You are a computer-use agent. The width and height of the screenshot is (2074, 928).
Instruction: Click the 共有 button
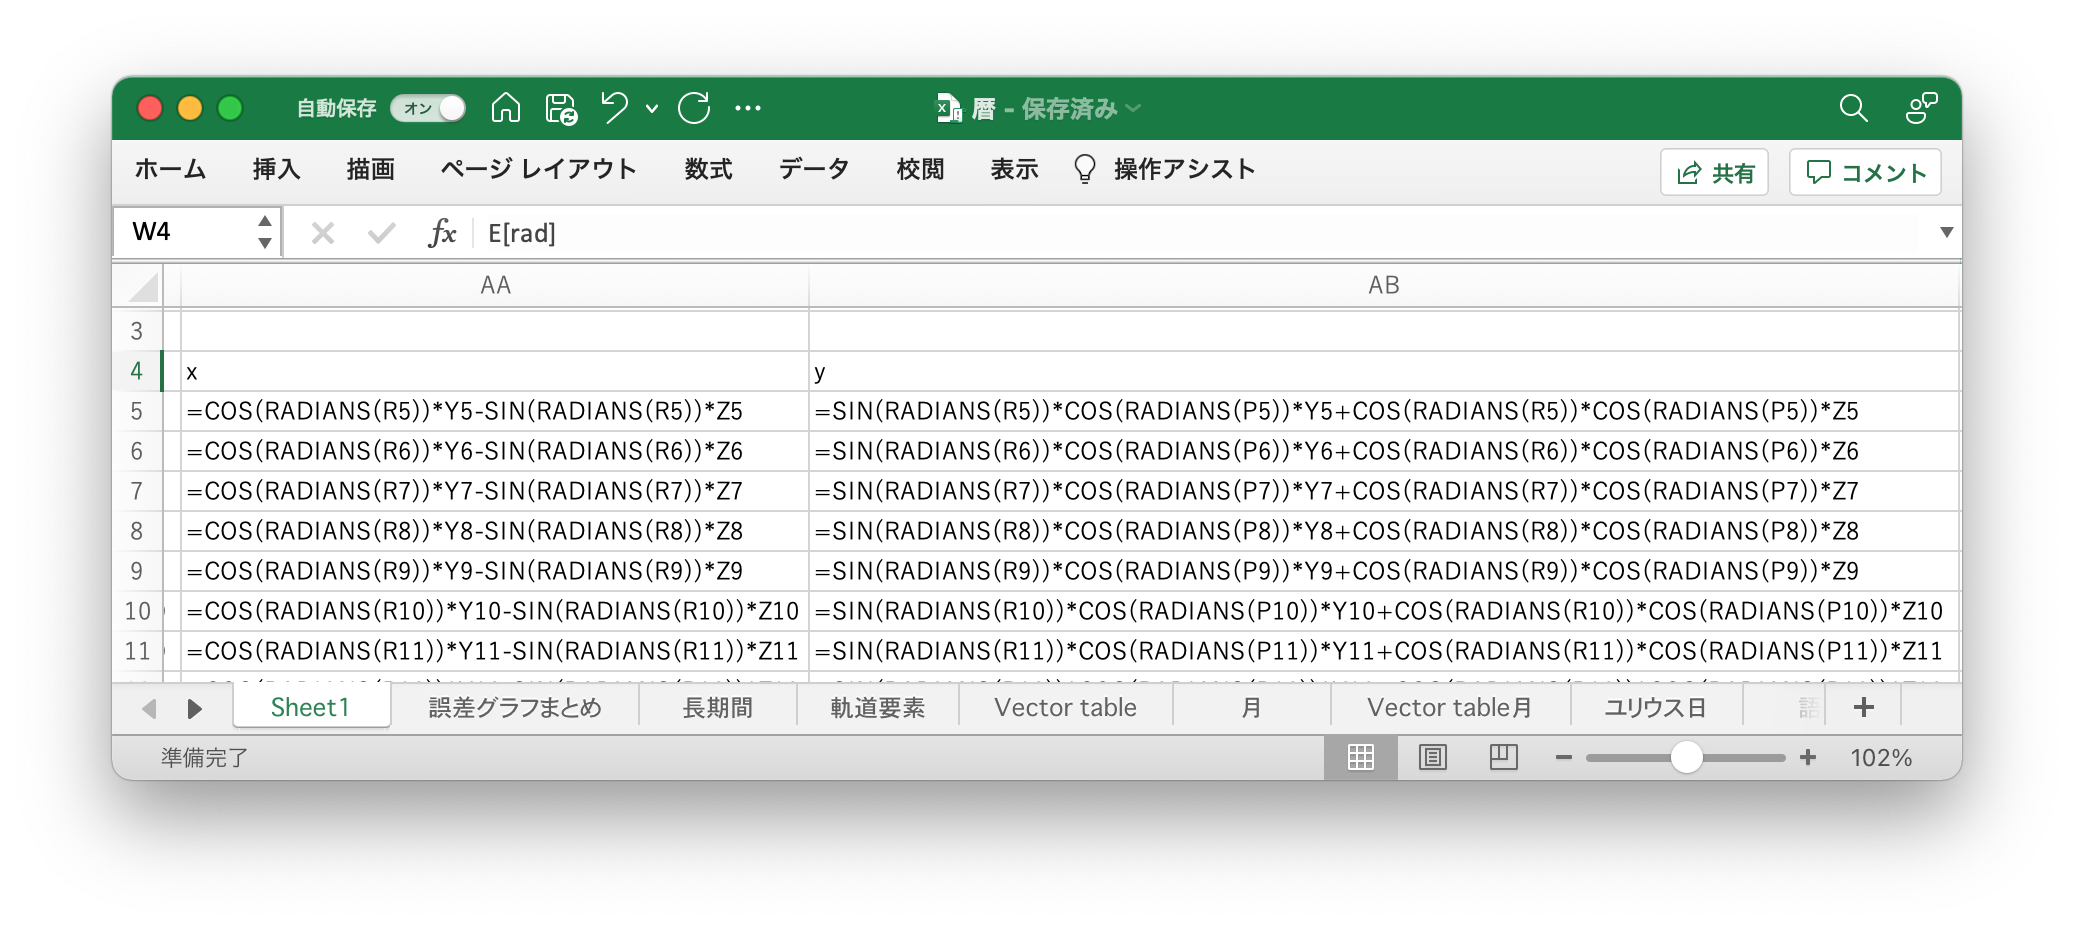click(1714, 173)
